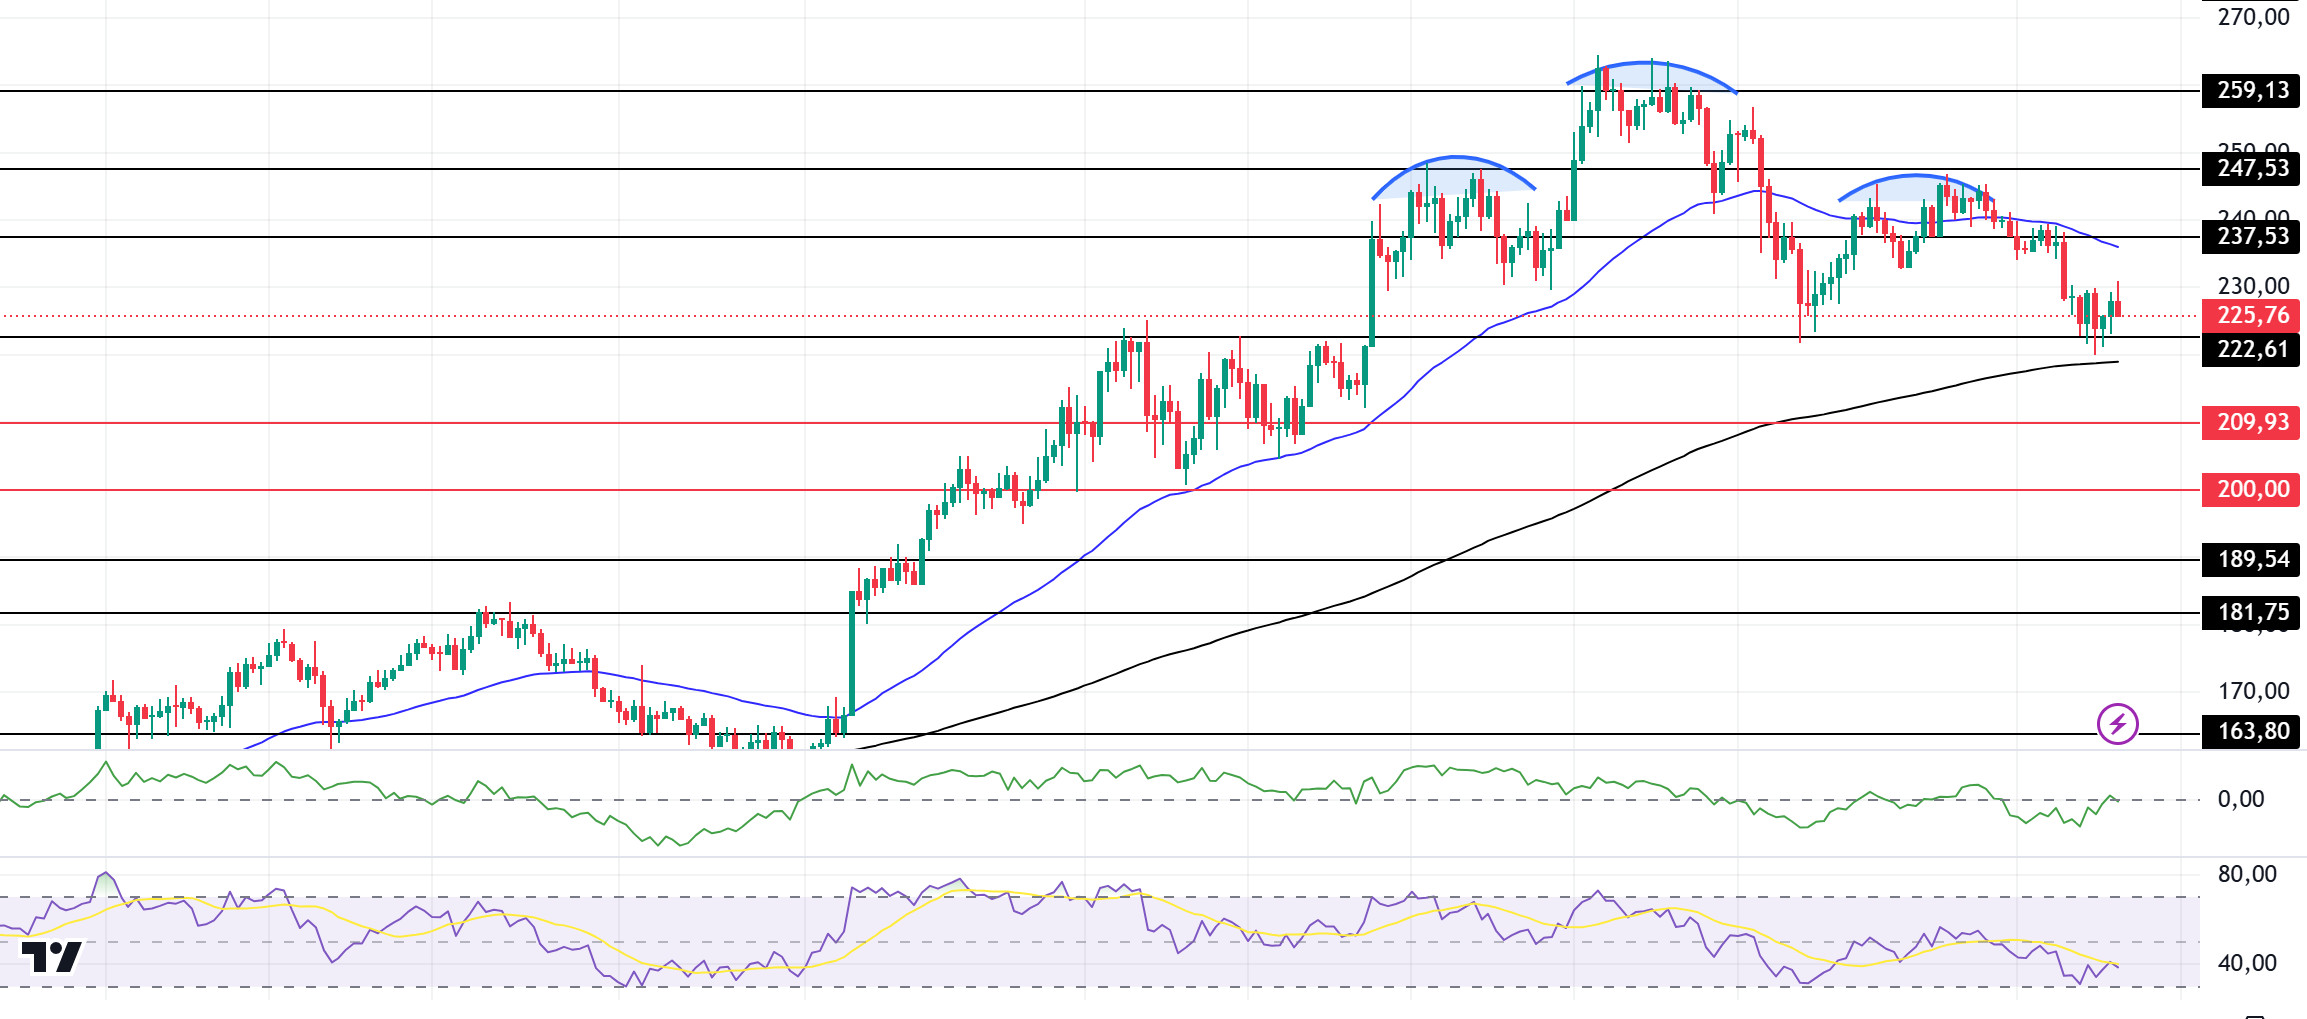Select the 222,61 support level label
The image size is (2307, 1019).
tap(2251, 350)
